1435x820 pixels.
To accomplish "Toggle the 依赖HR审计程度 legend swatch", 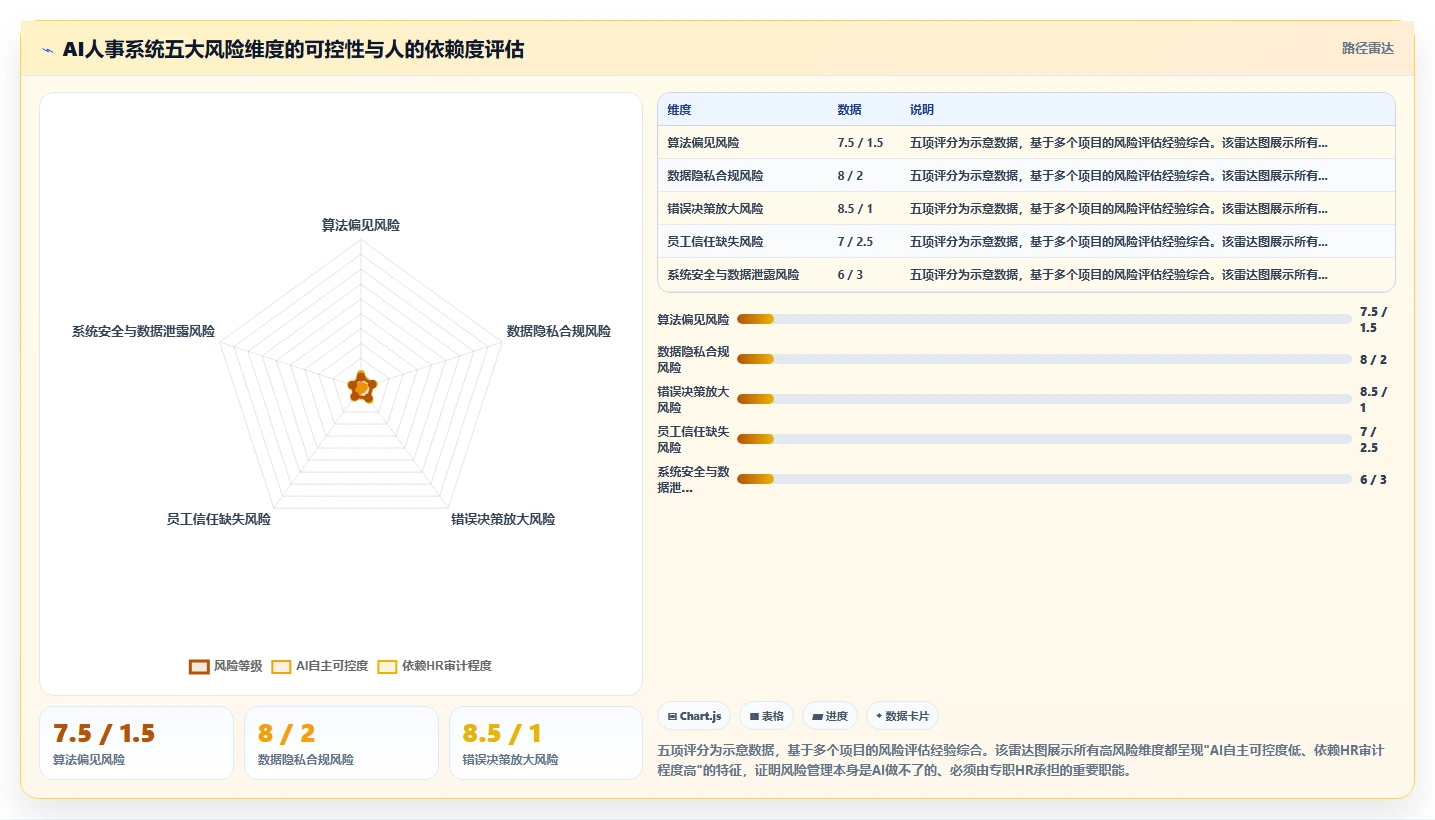I will 387,666.
